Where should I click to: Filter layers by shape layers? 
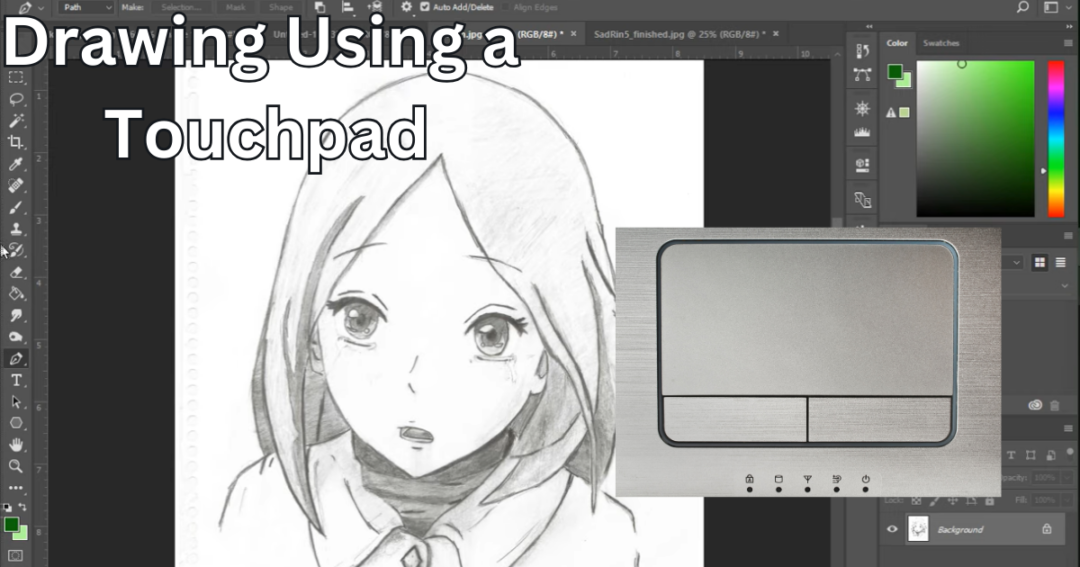1030,455
